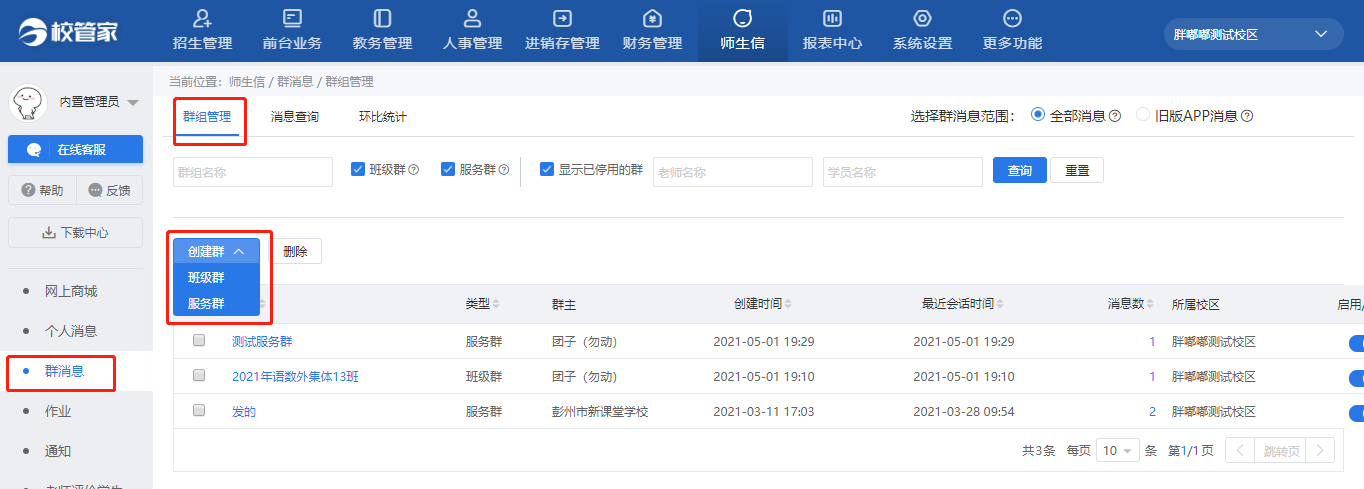Image resolution: width=1364 pixels, height=489 pixels.
Task: Choose 班级群 from the 创建群 menu
Action: (206, 278)
